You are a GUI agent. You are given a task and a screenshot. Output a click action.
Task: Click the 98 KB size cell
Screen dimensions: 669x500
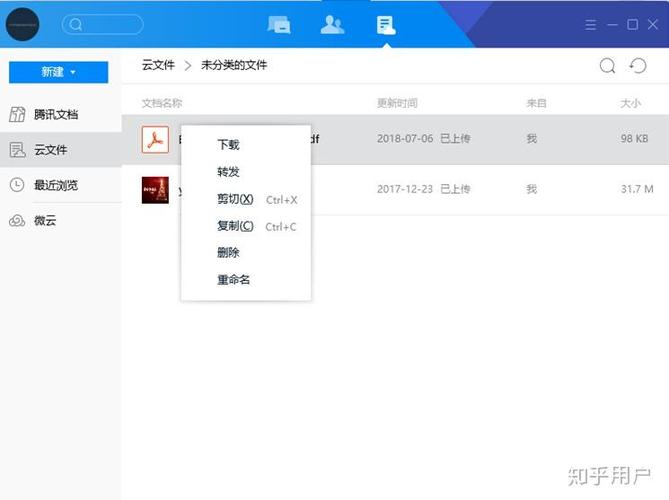634,139
